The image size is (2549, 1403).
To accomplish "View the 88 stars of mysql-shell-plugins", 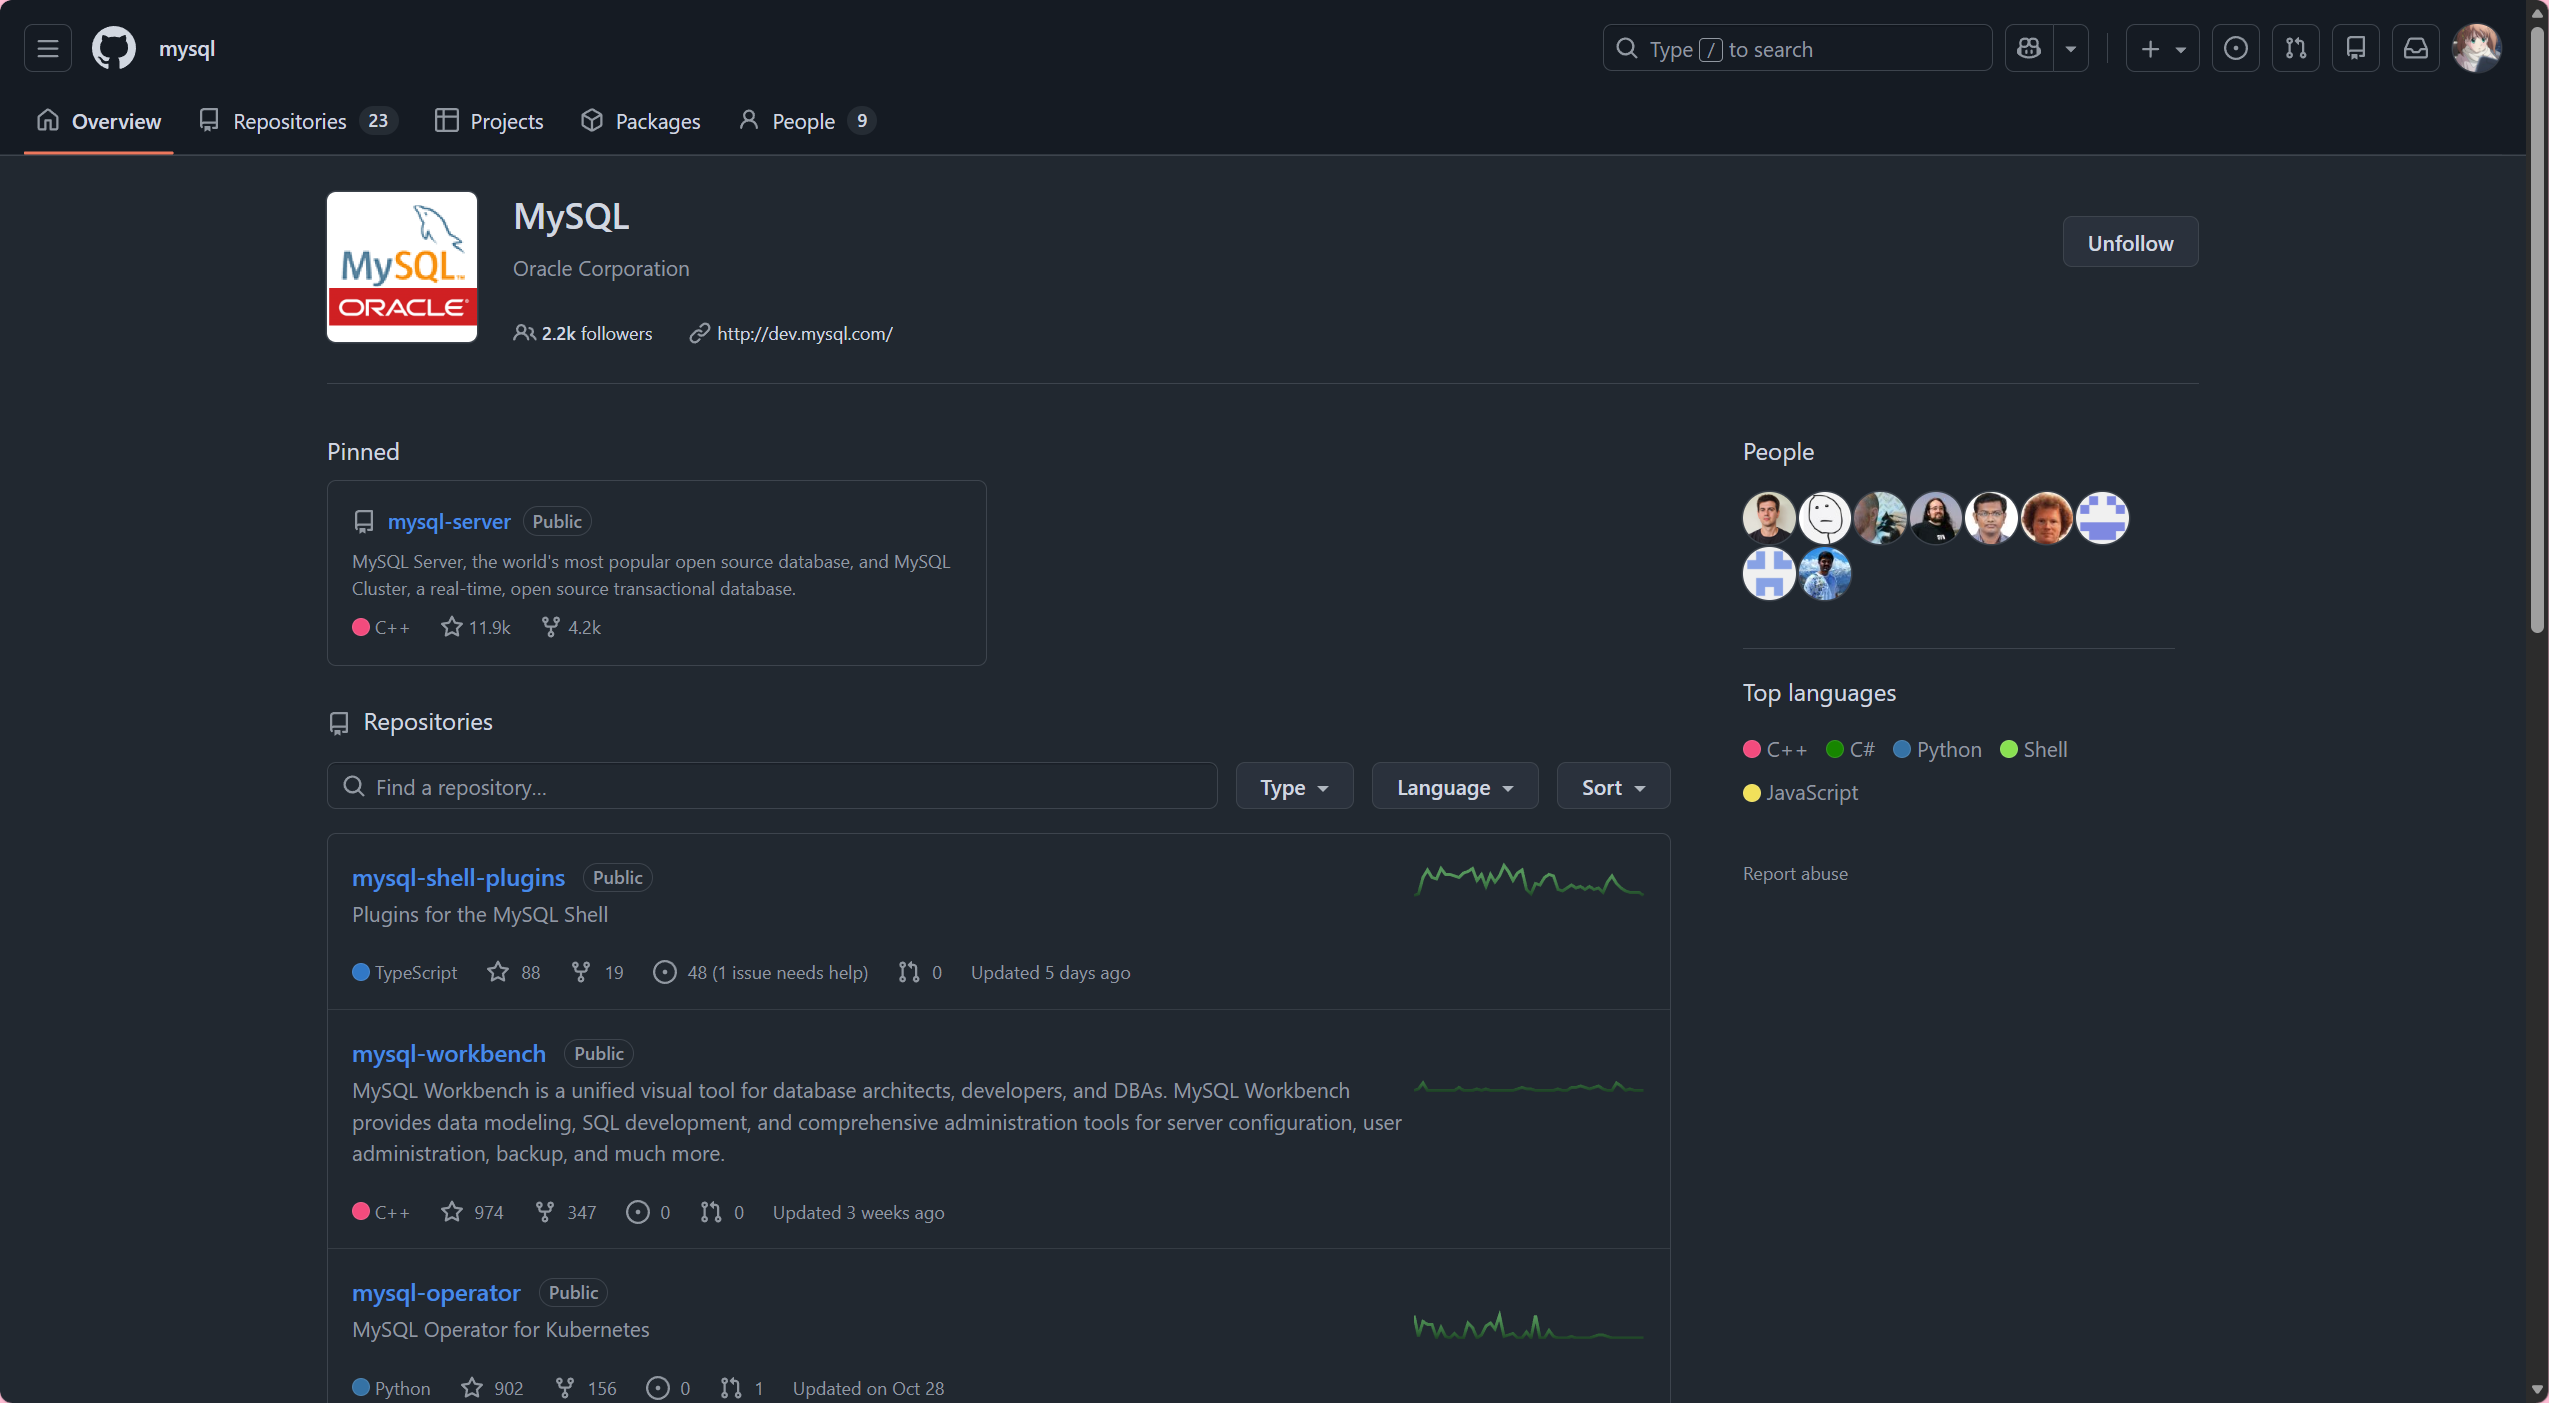I will point(514,972).
